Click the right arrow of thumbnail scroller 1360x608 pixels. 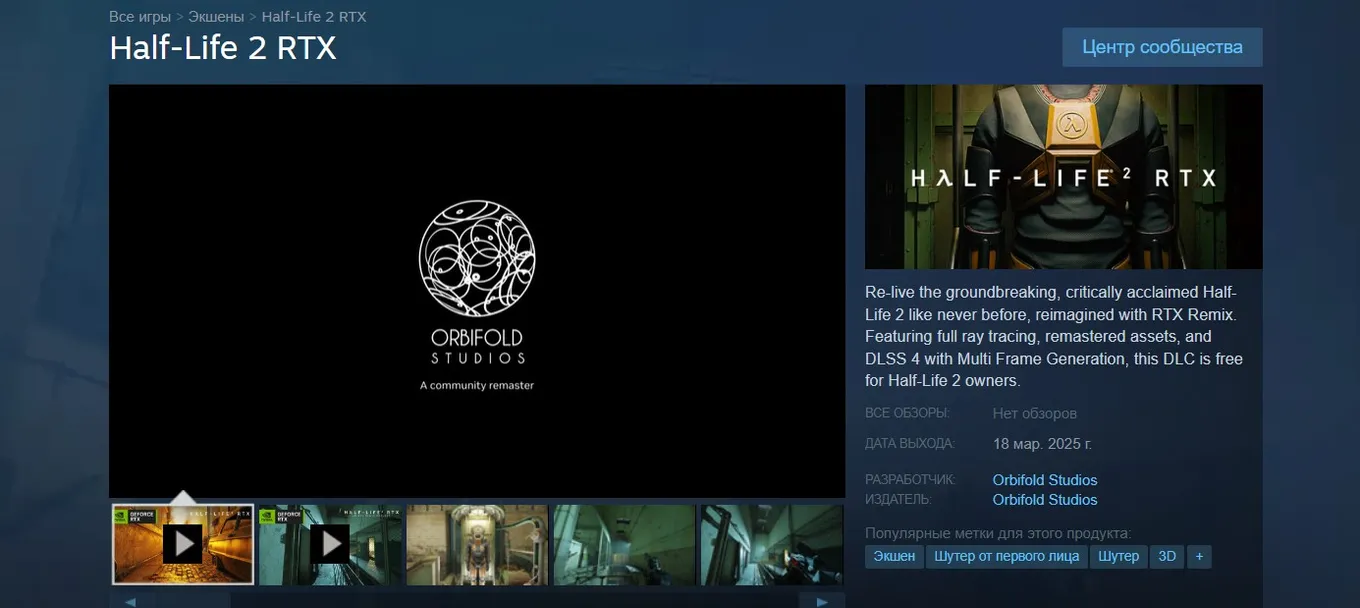click(822, 601)
